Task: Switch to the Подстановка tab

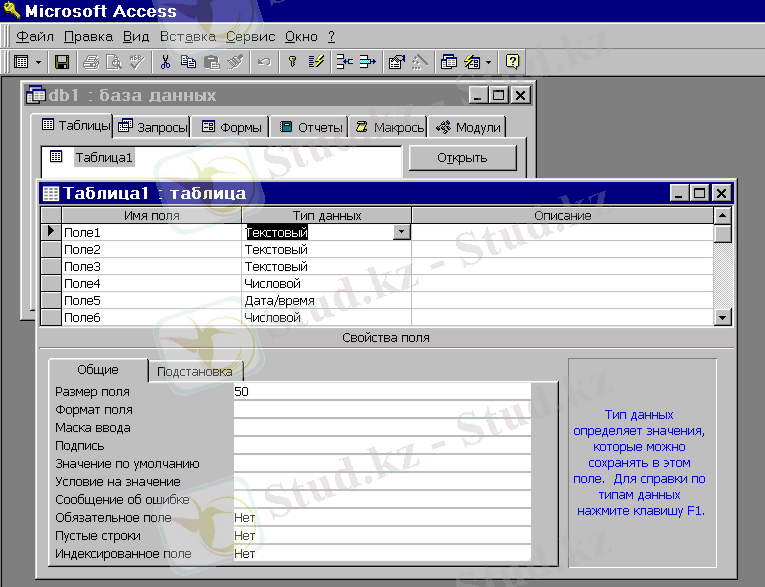Action: click(x=195, y=372)
